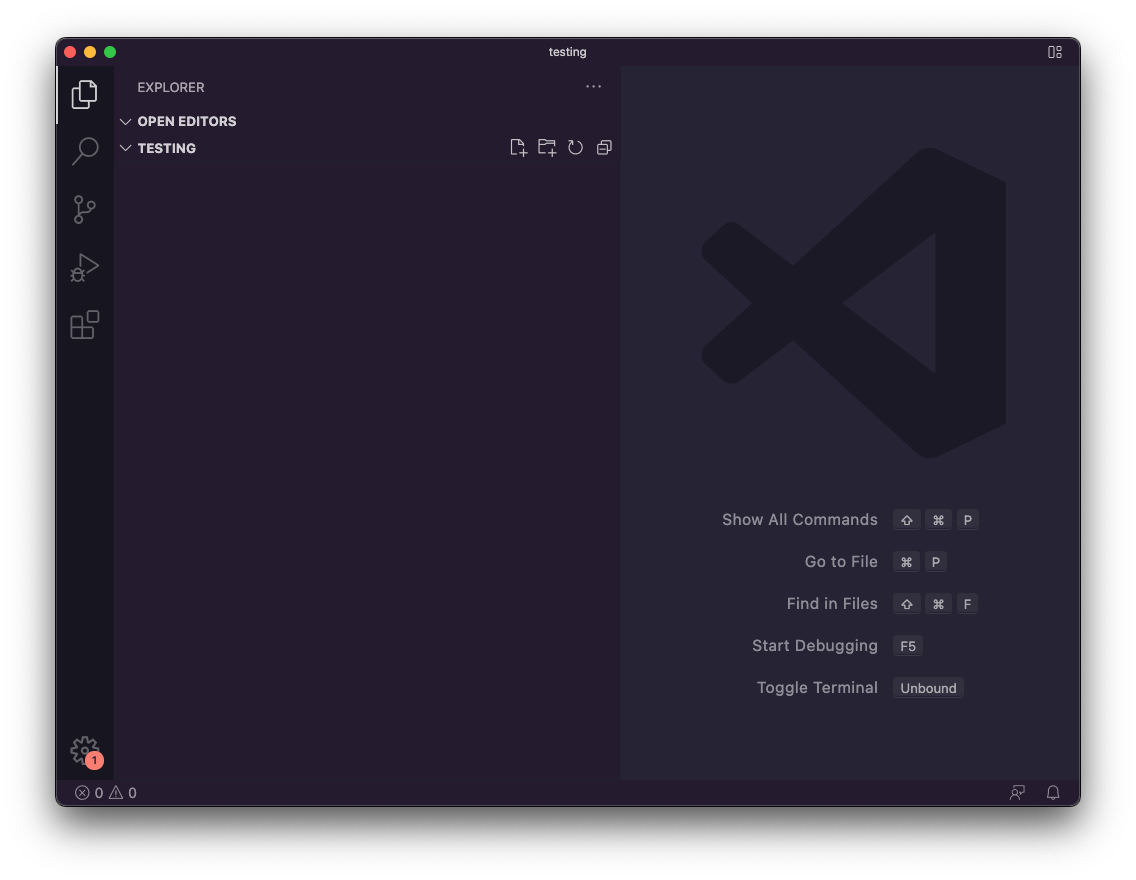Click errors and warnings count in status bar
This screenshot has width=1136, height=880.
[x=105, y=793]
